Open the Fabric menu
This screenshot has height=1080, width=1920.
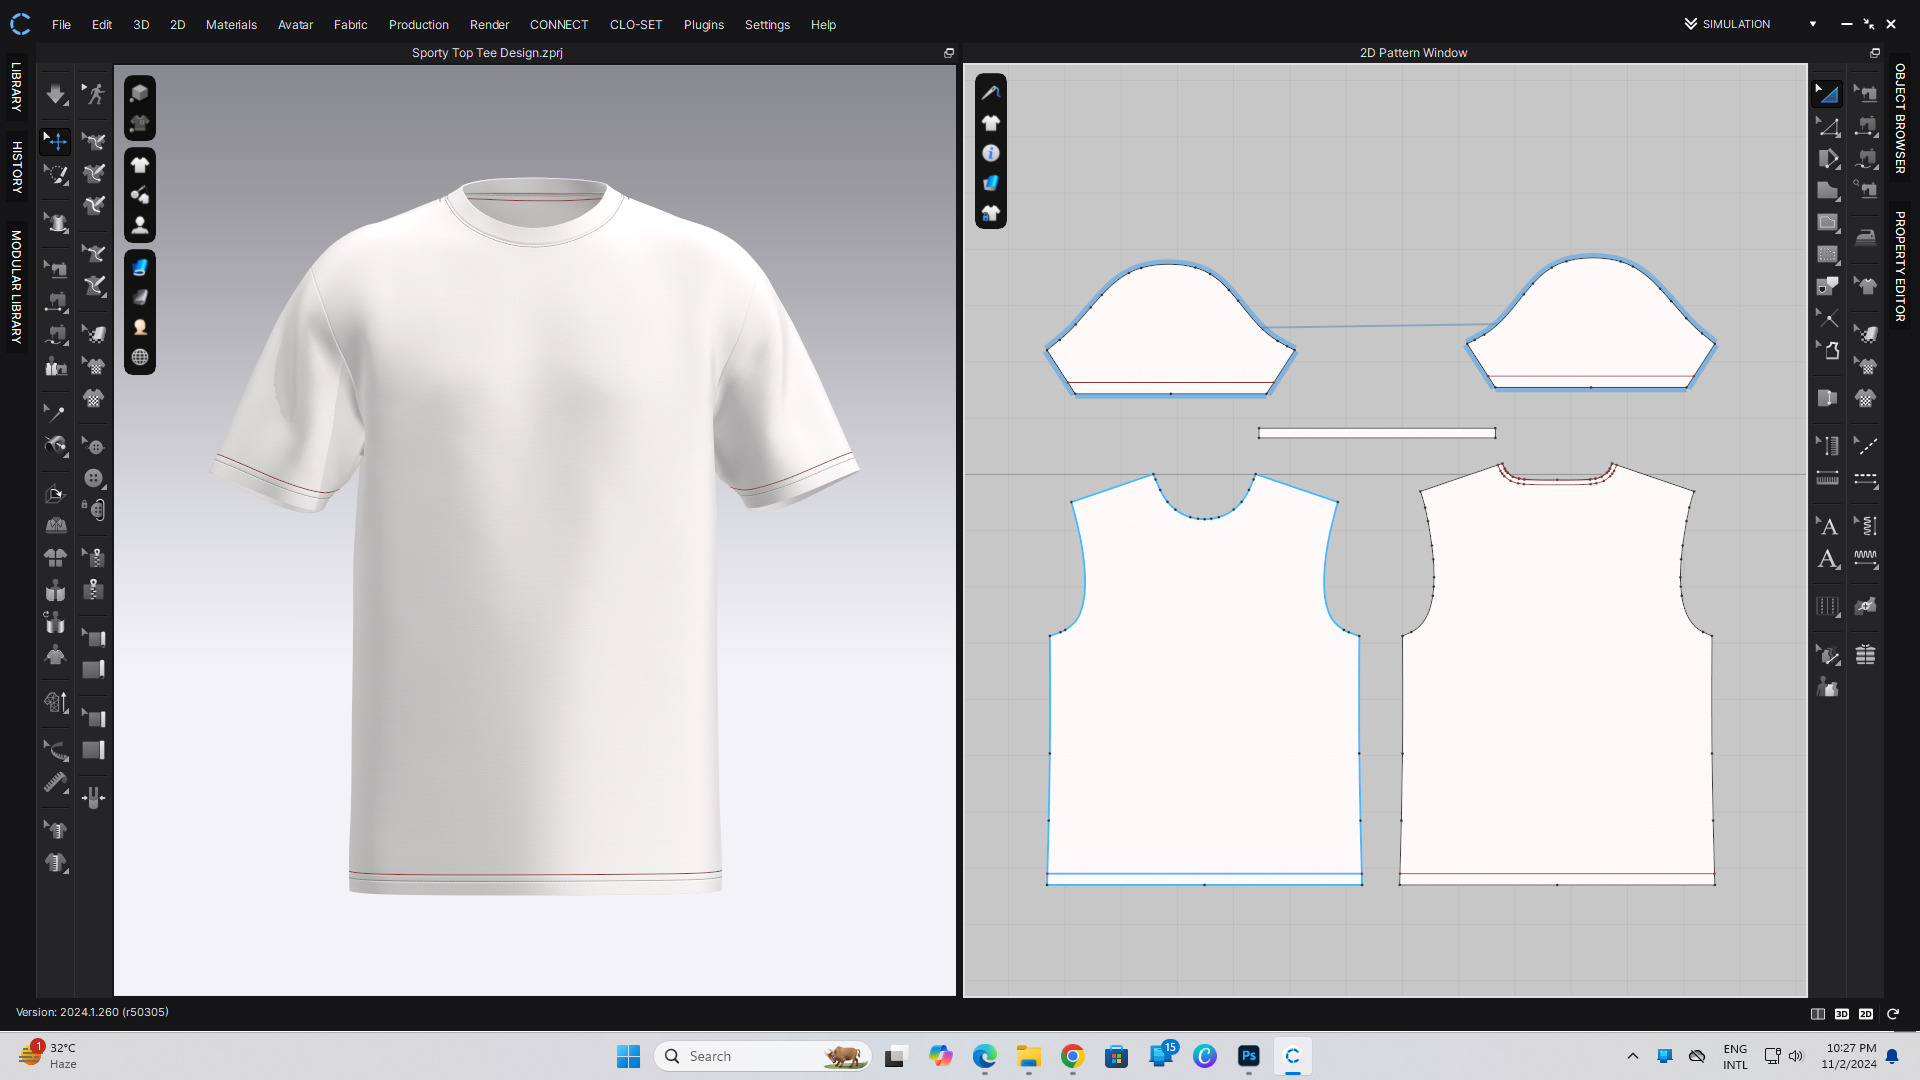[350, 24]
